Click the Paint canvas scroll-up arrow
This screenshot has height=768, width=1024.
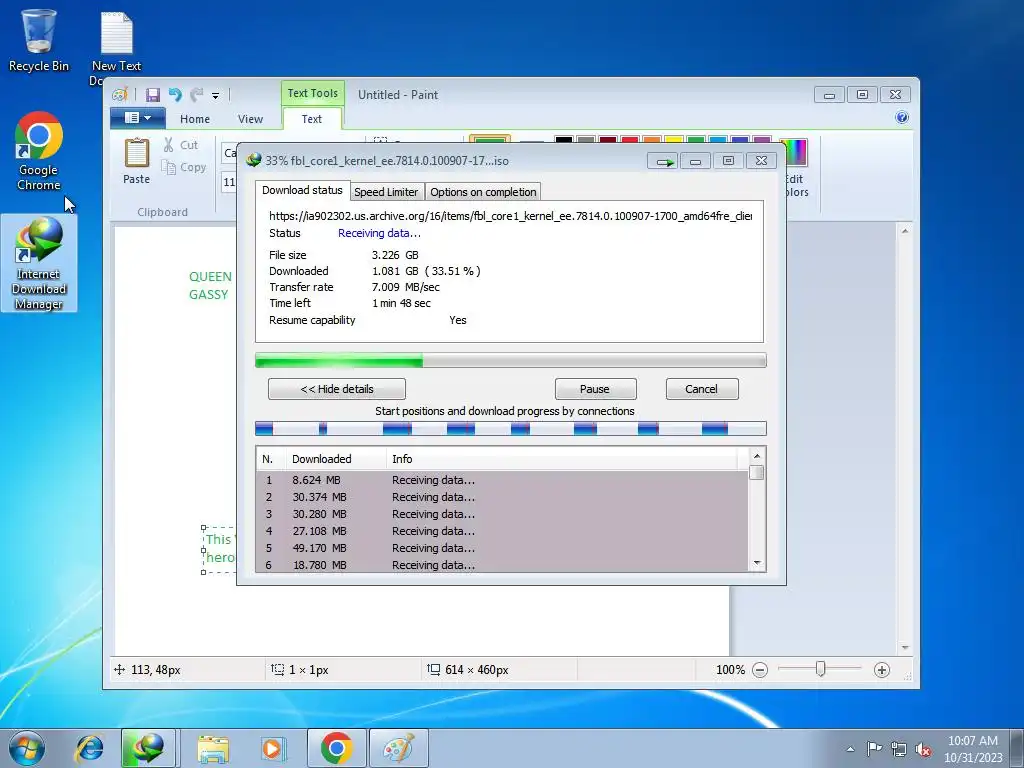(905, 231)
